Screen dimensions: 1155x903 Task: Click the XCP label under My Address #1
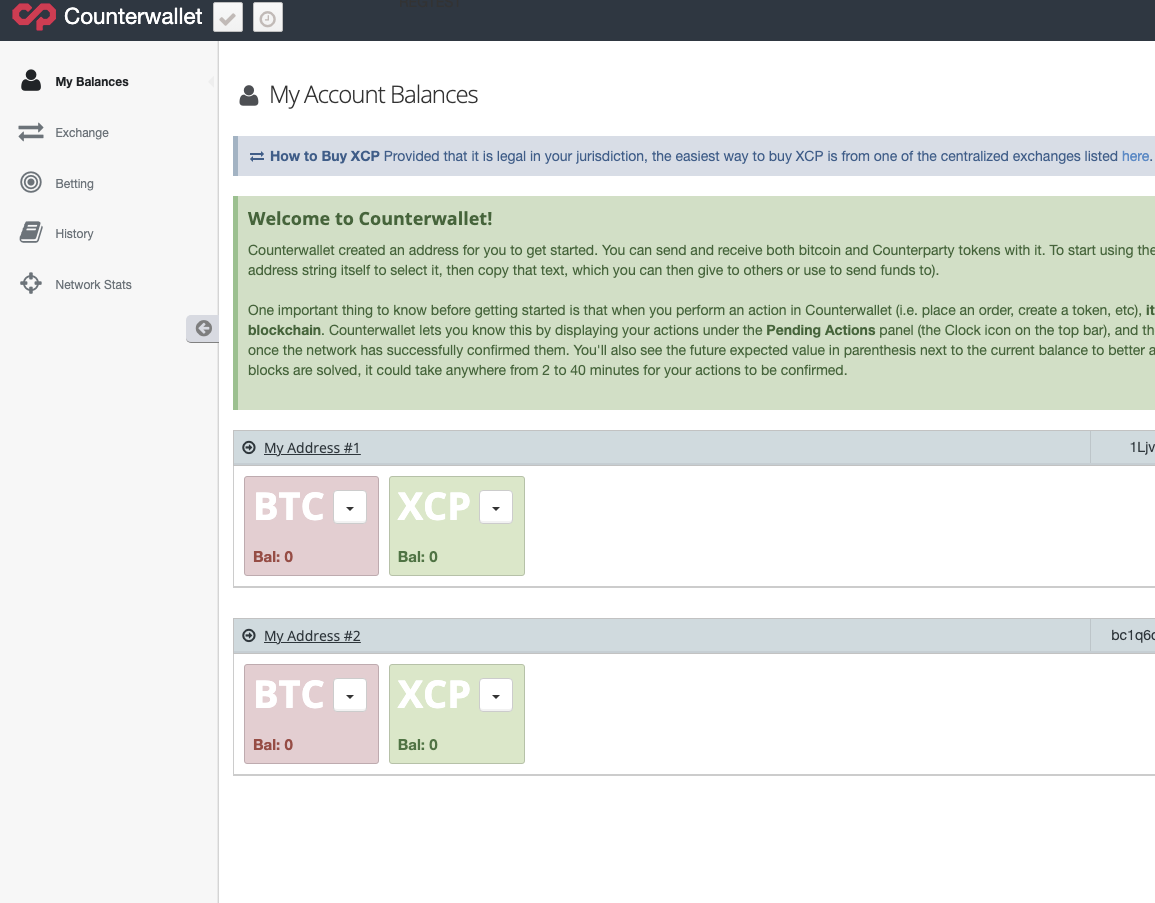[434, 507]
